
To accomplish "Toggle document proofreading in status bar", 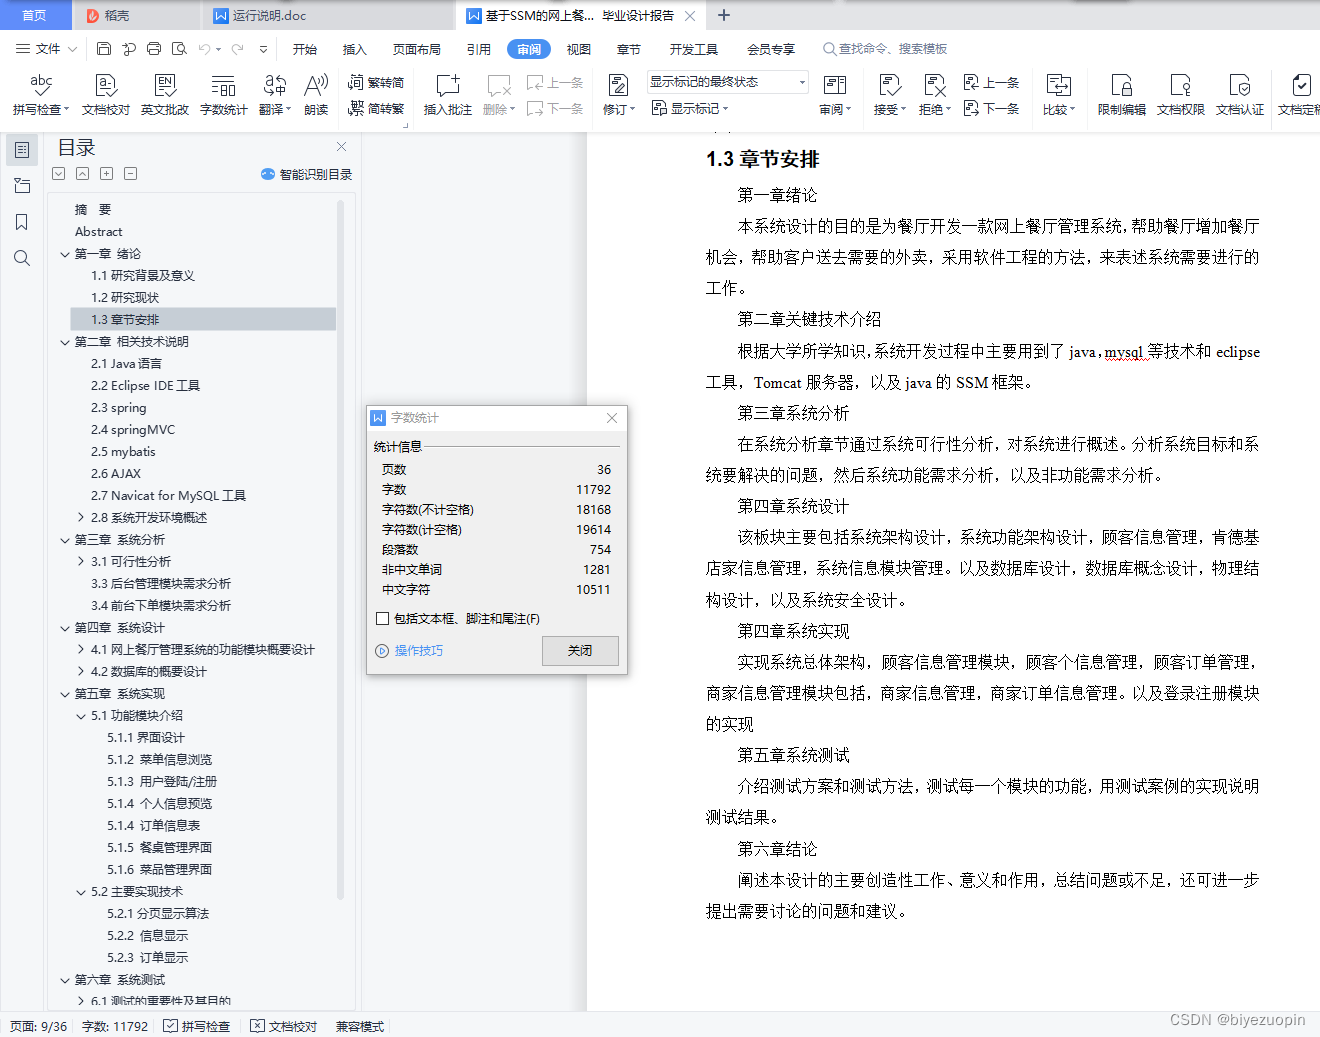I will [x=284, y=1026].
